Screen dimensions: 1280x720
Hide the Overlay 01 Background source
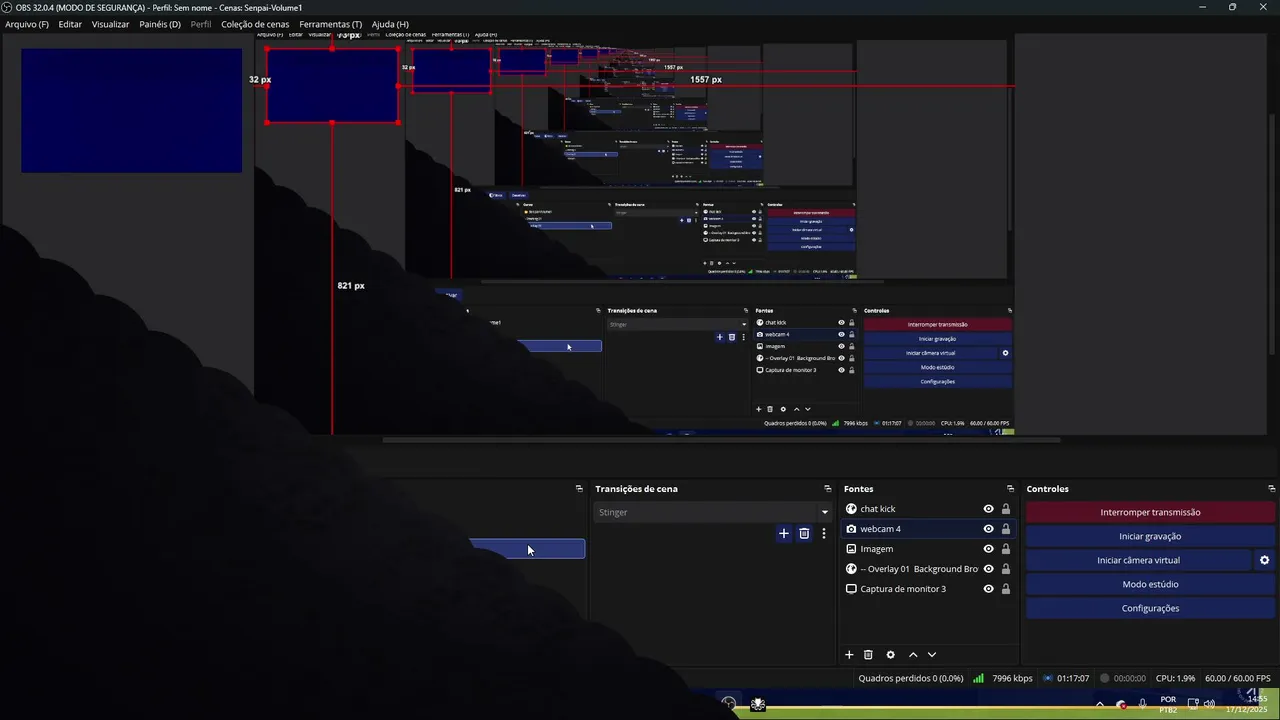pos(988,569)
